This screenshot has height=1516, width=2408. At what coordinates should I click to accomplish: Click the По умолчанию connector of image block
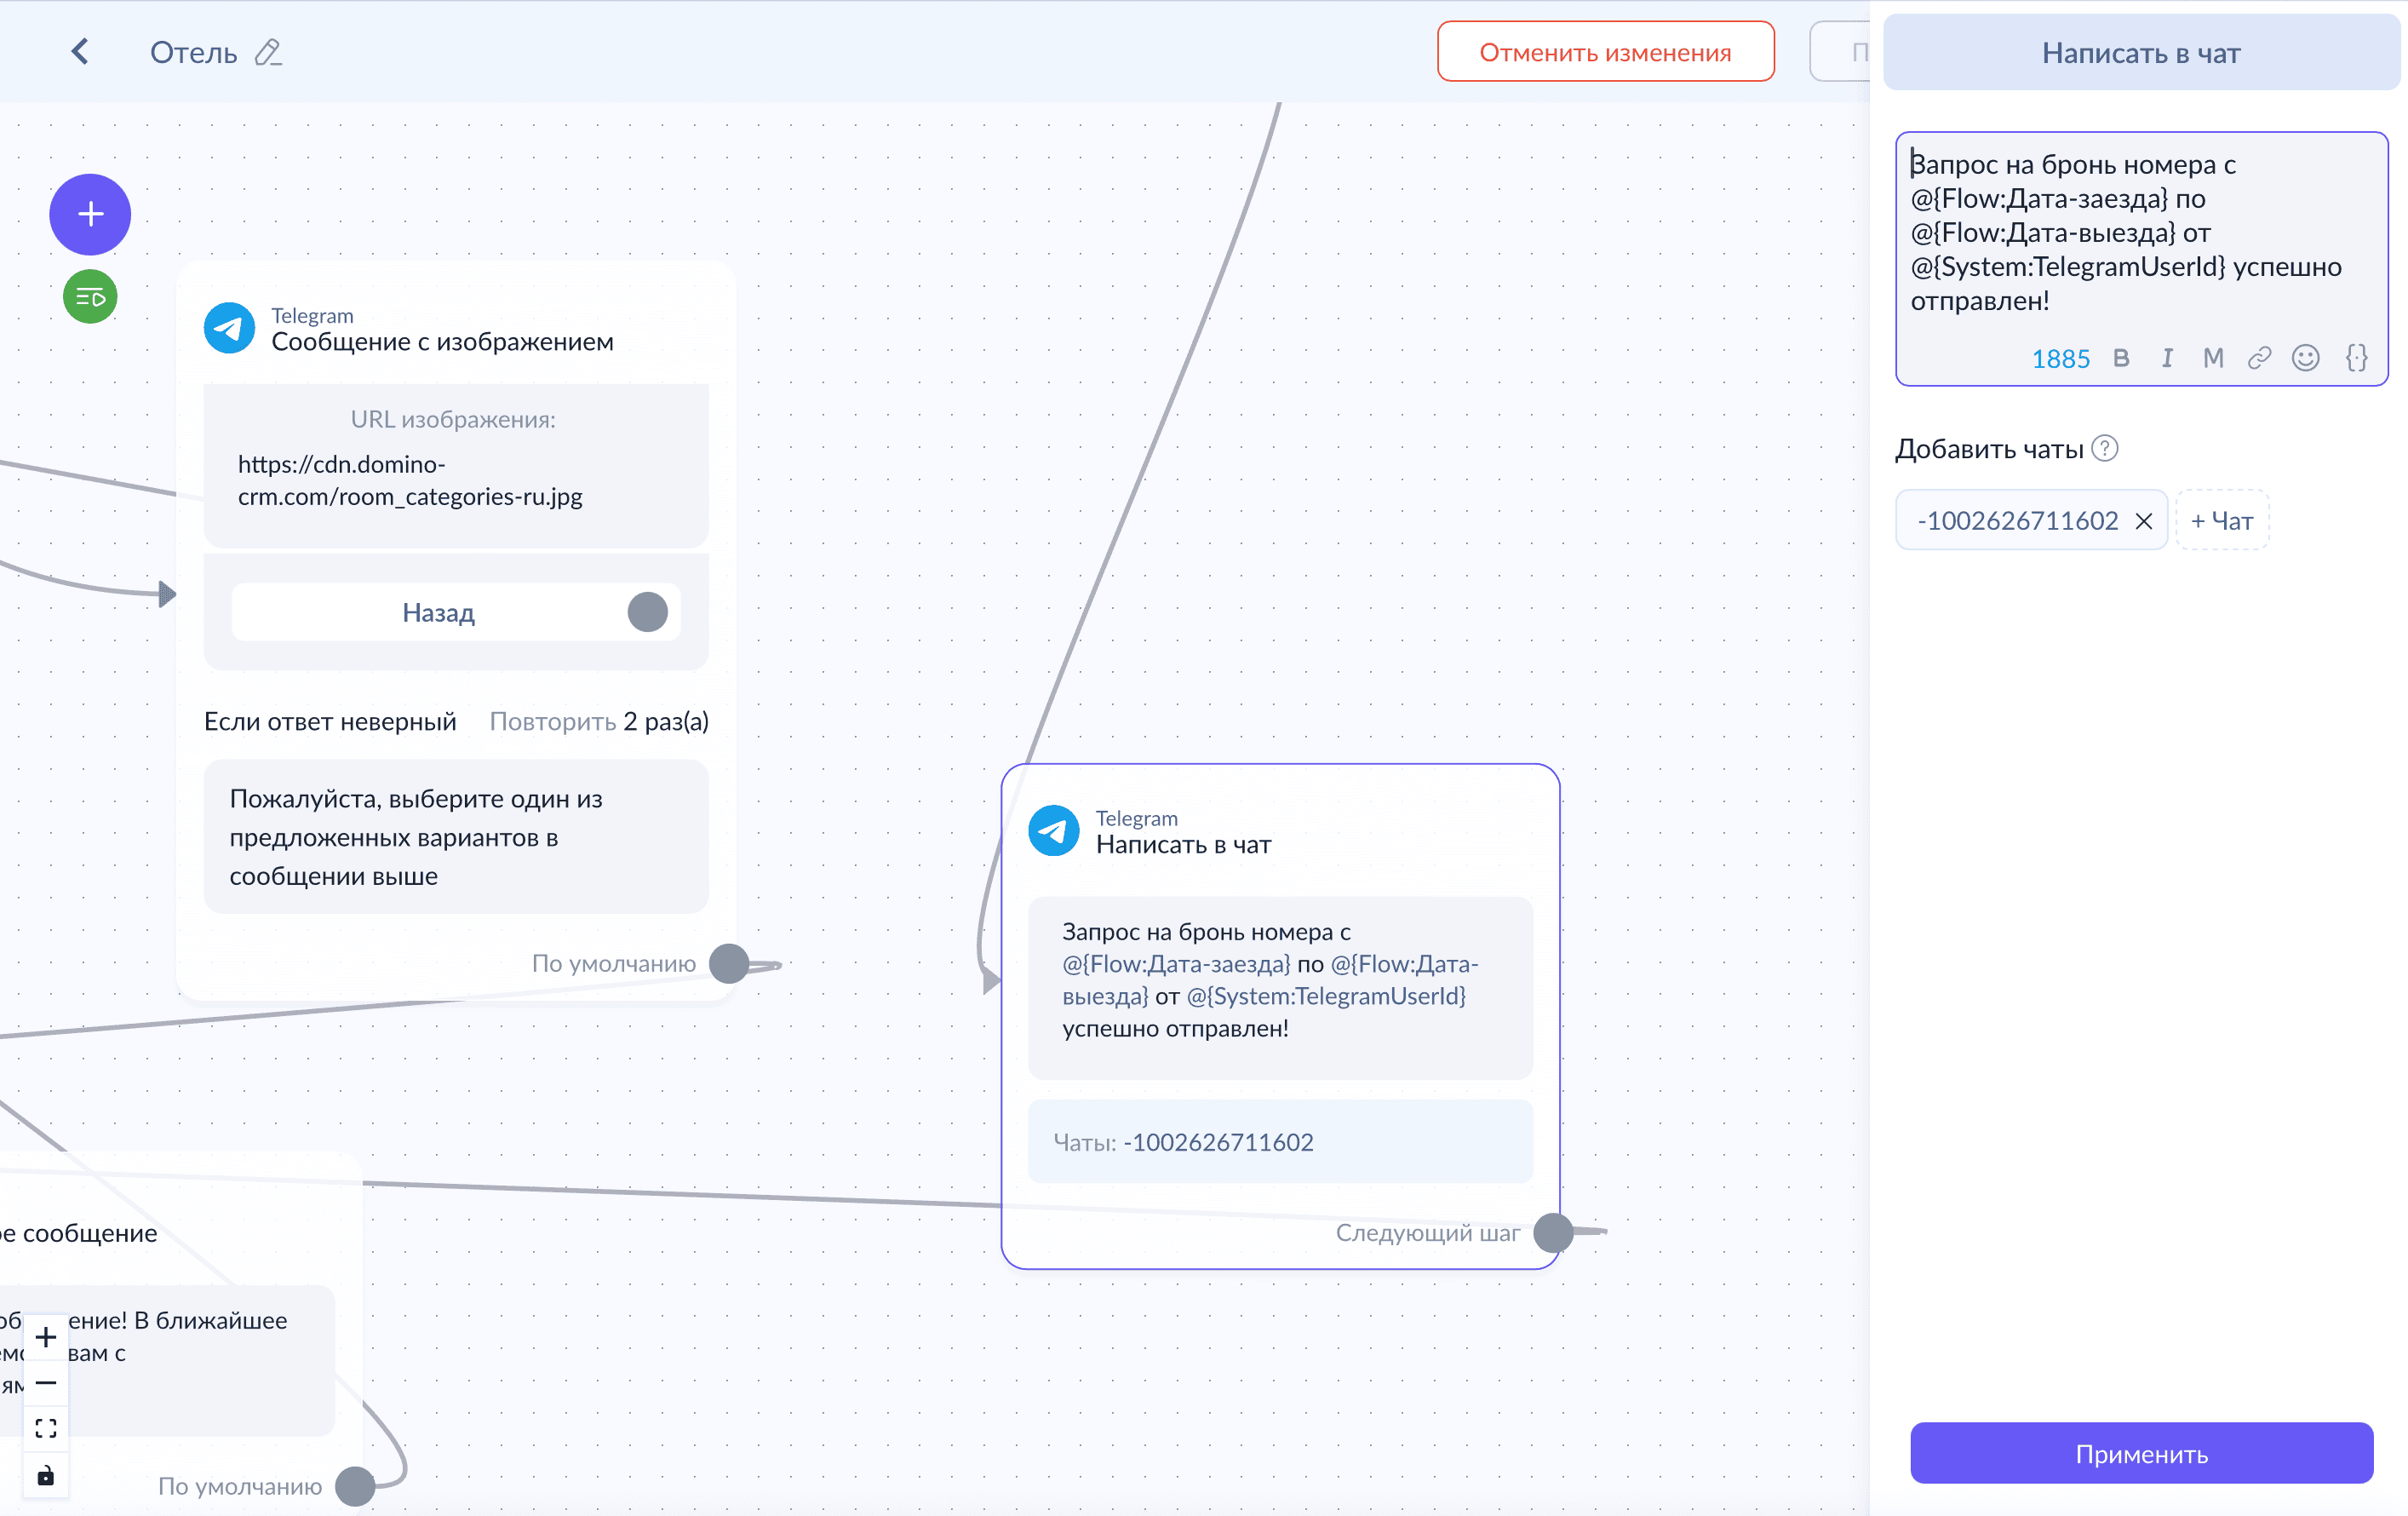pyautogui.click(x=729, y=964)
